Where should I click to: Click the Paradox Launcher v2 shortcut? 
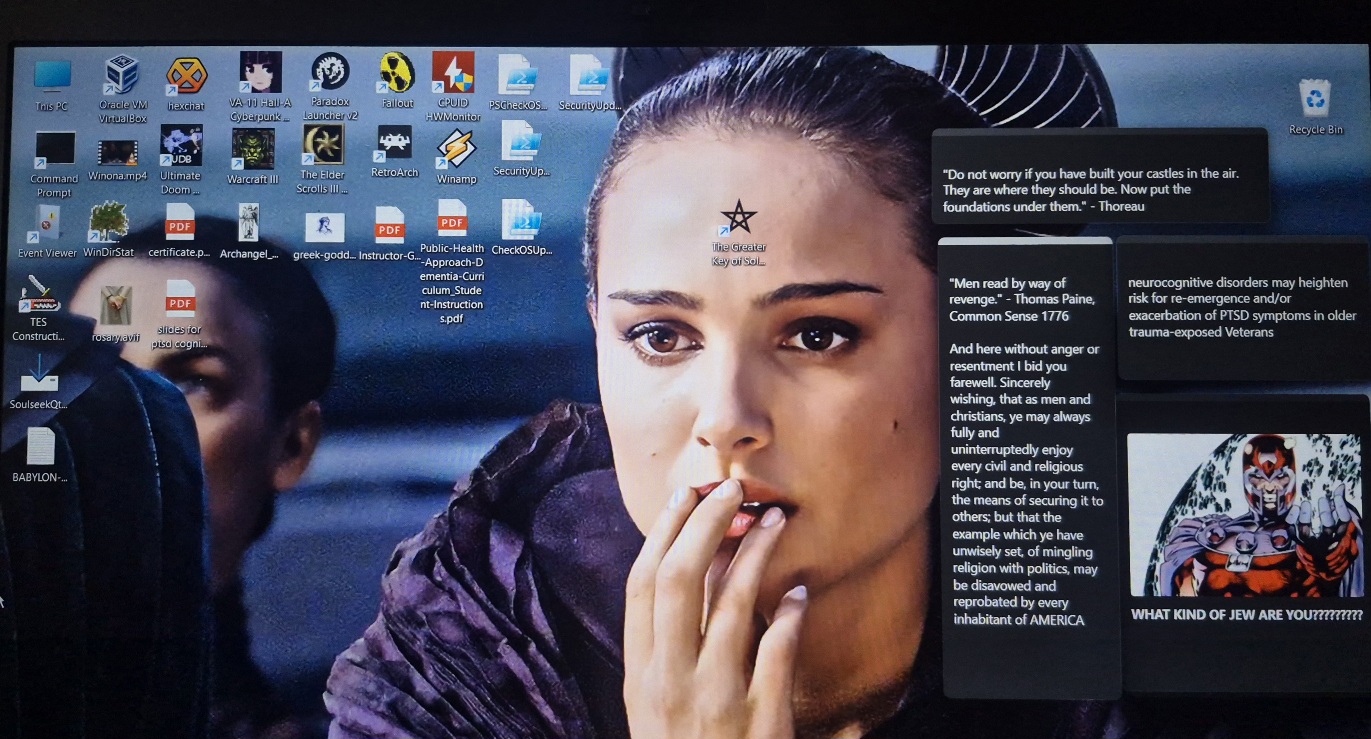330,86
